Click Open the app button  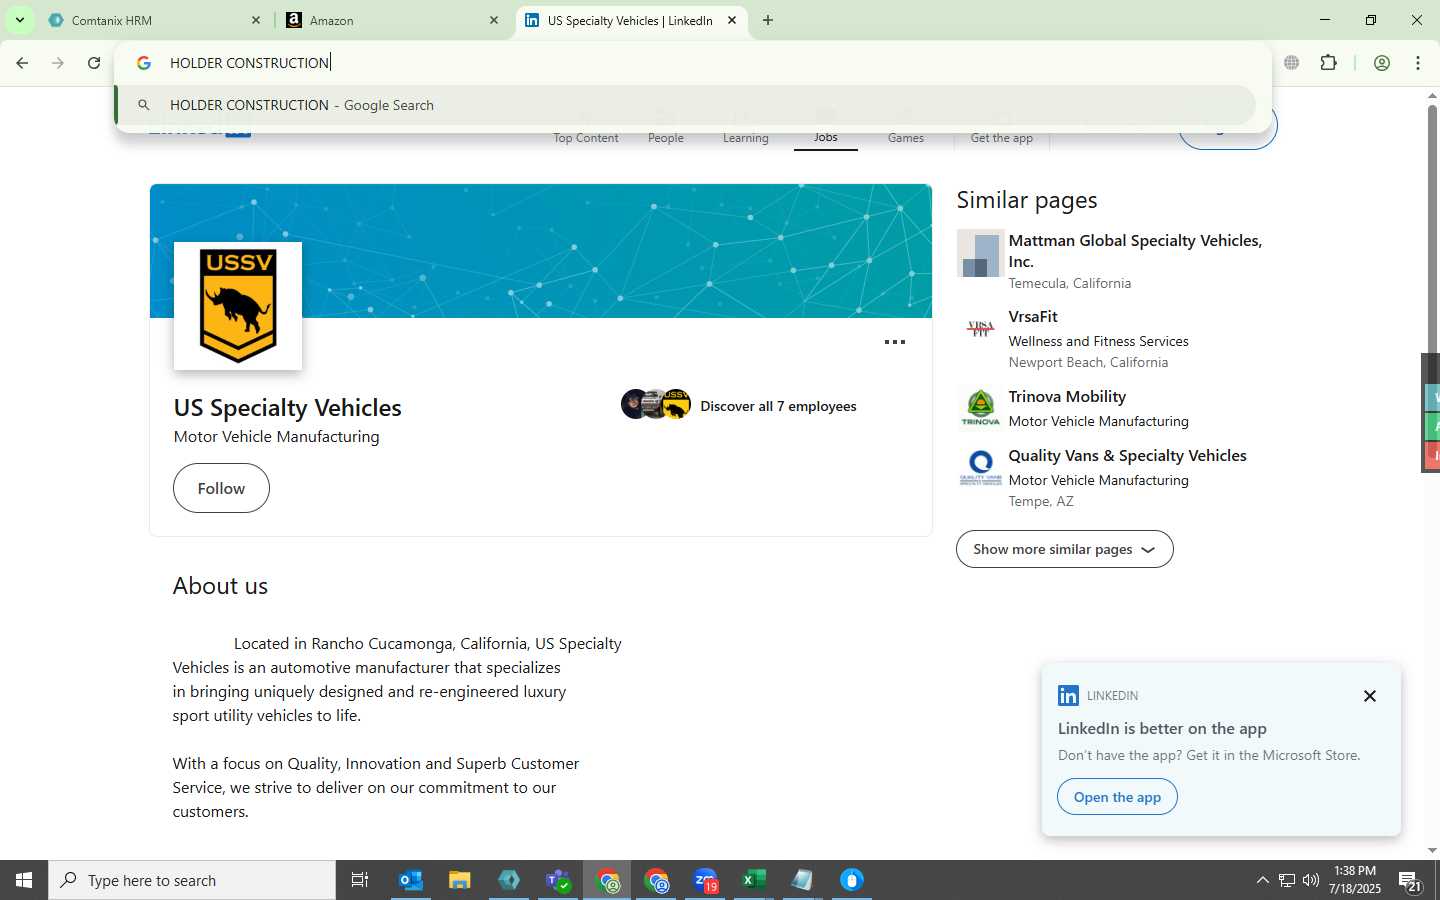tap(1117, 797)
